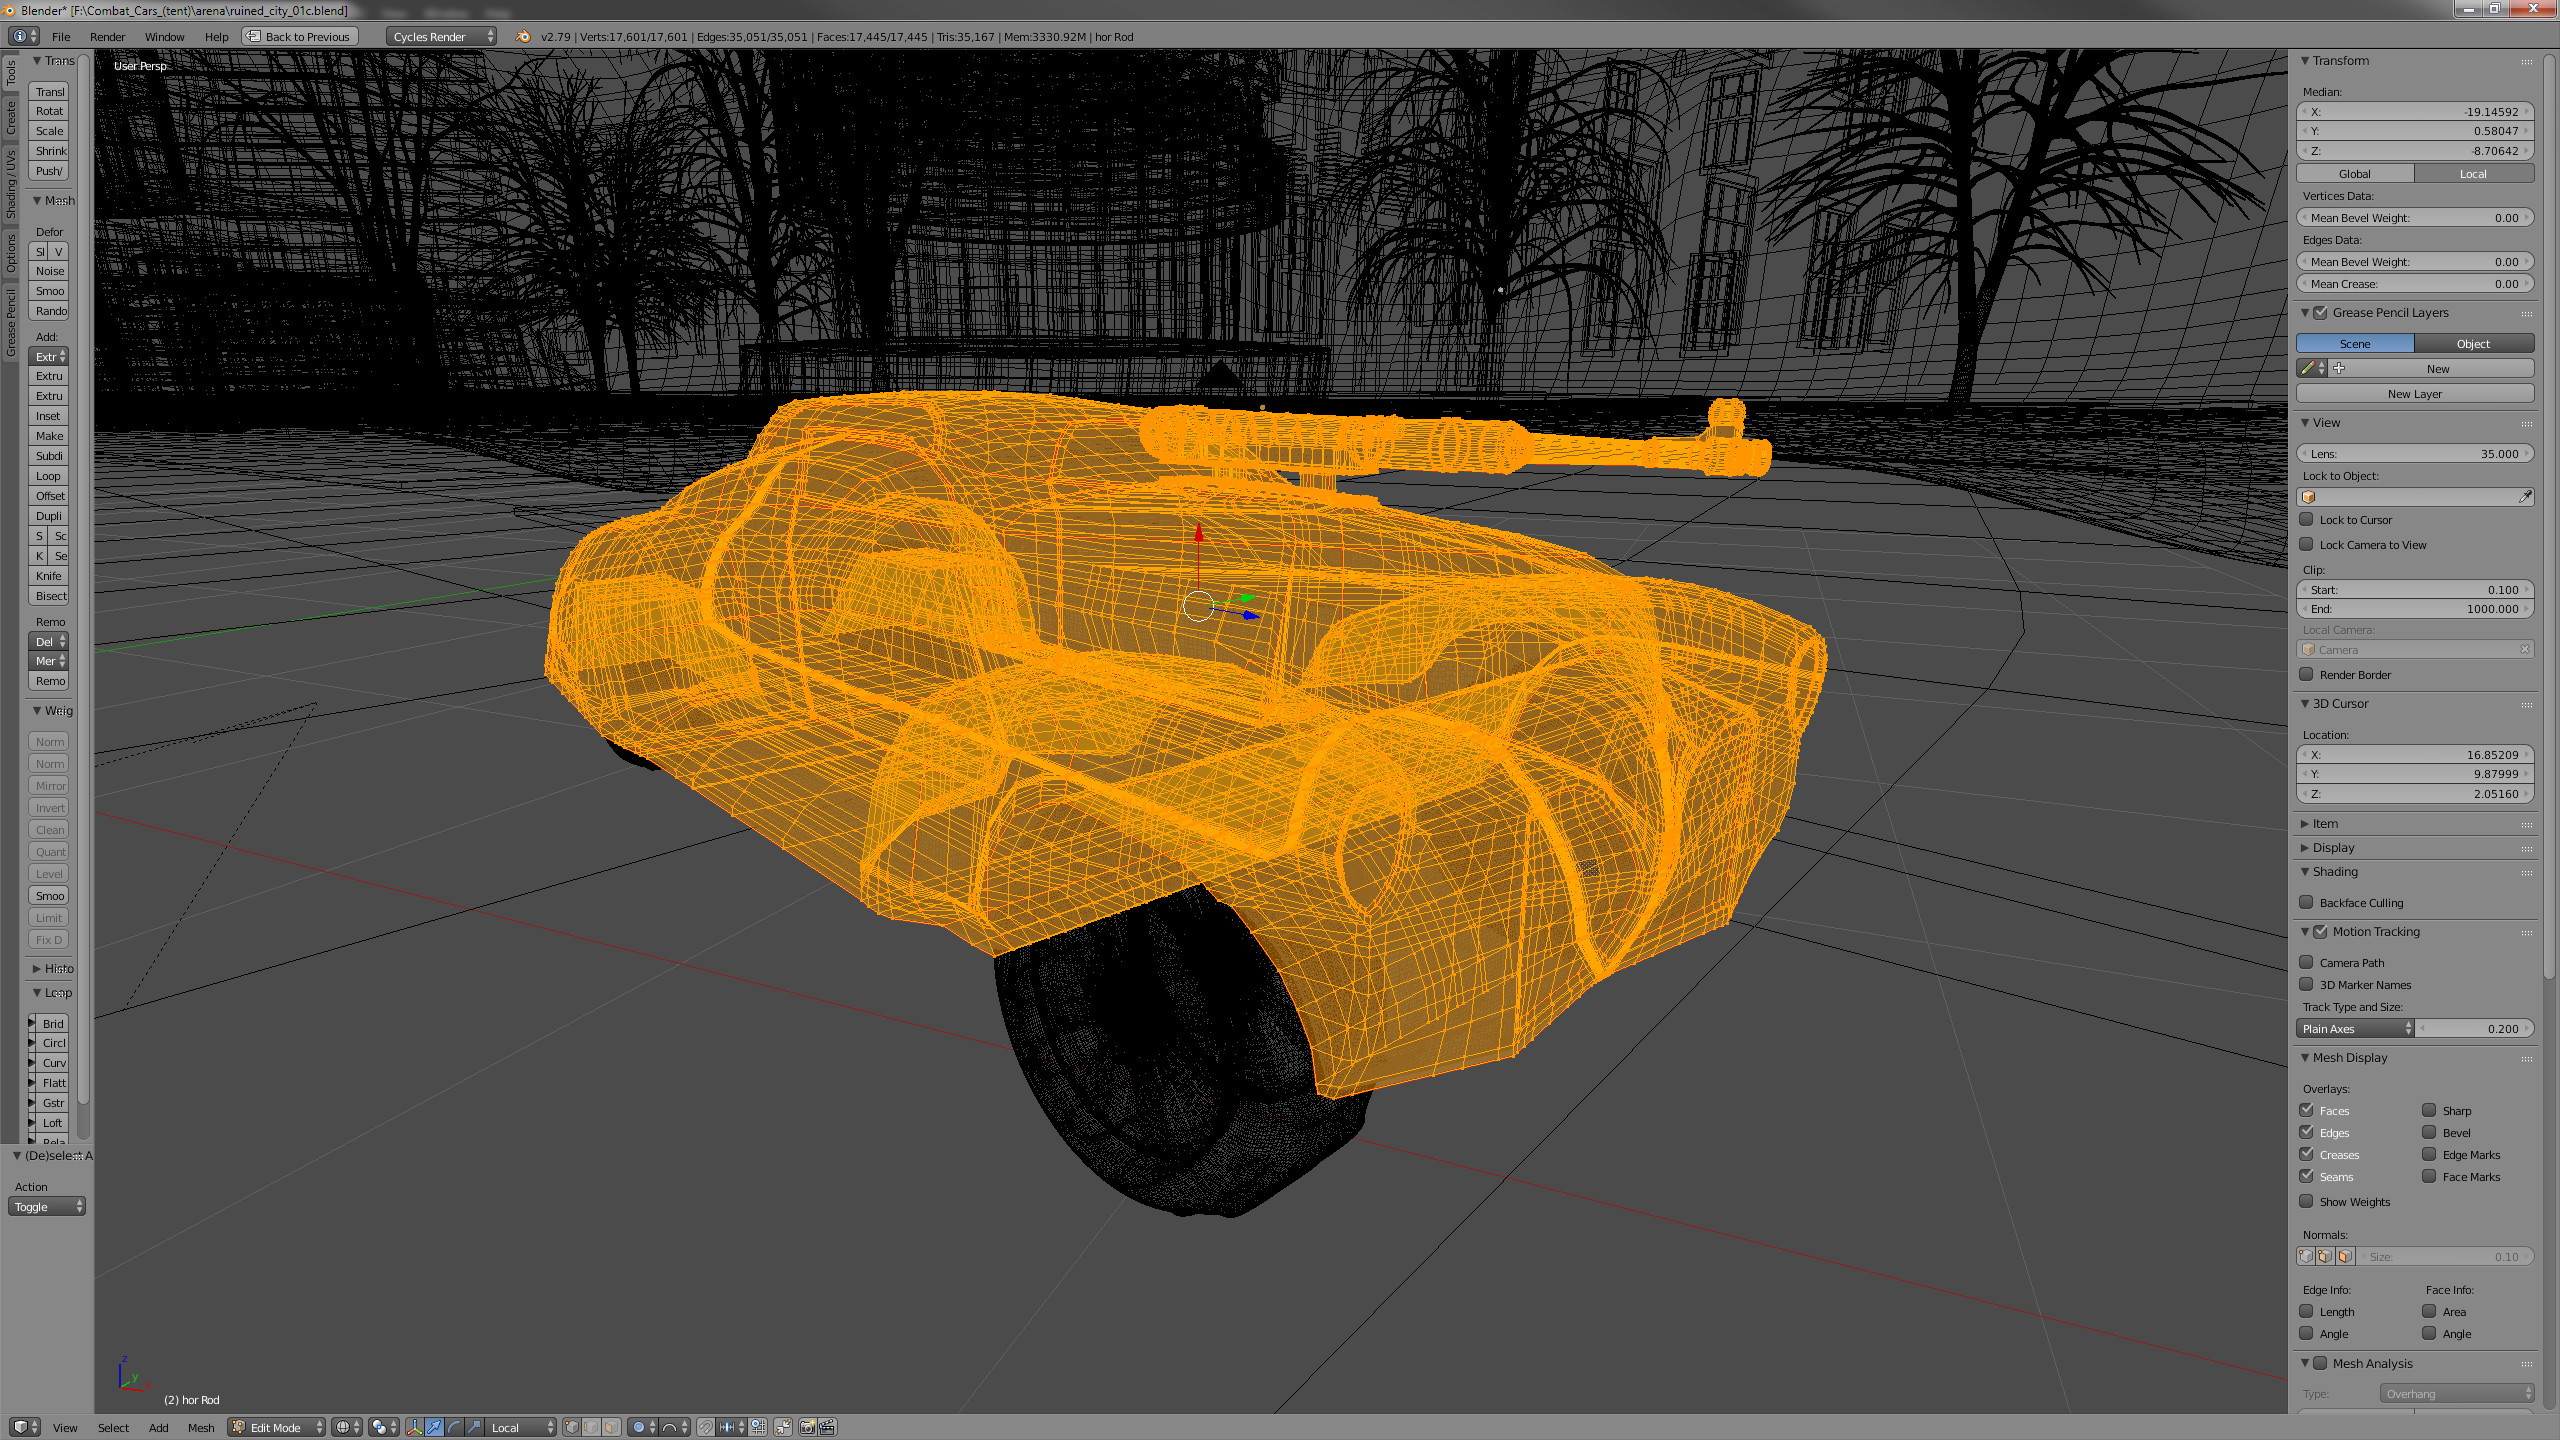Disable Edges overlay checkbox
Screen dimensions: 2560x1440
coord(2307,1132)
